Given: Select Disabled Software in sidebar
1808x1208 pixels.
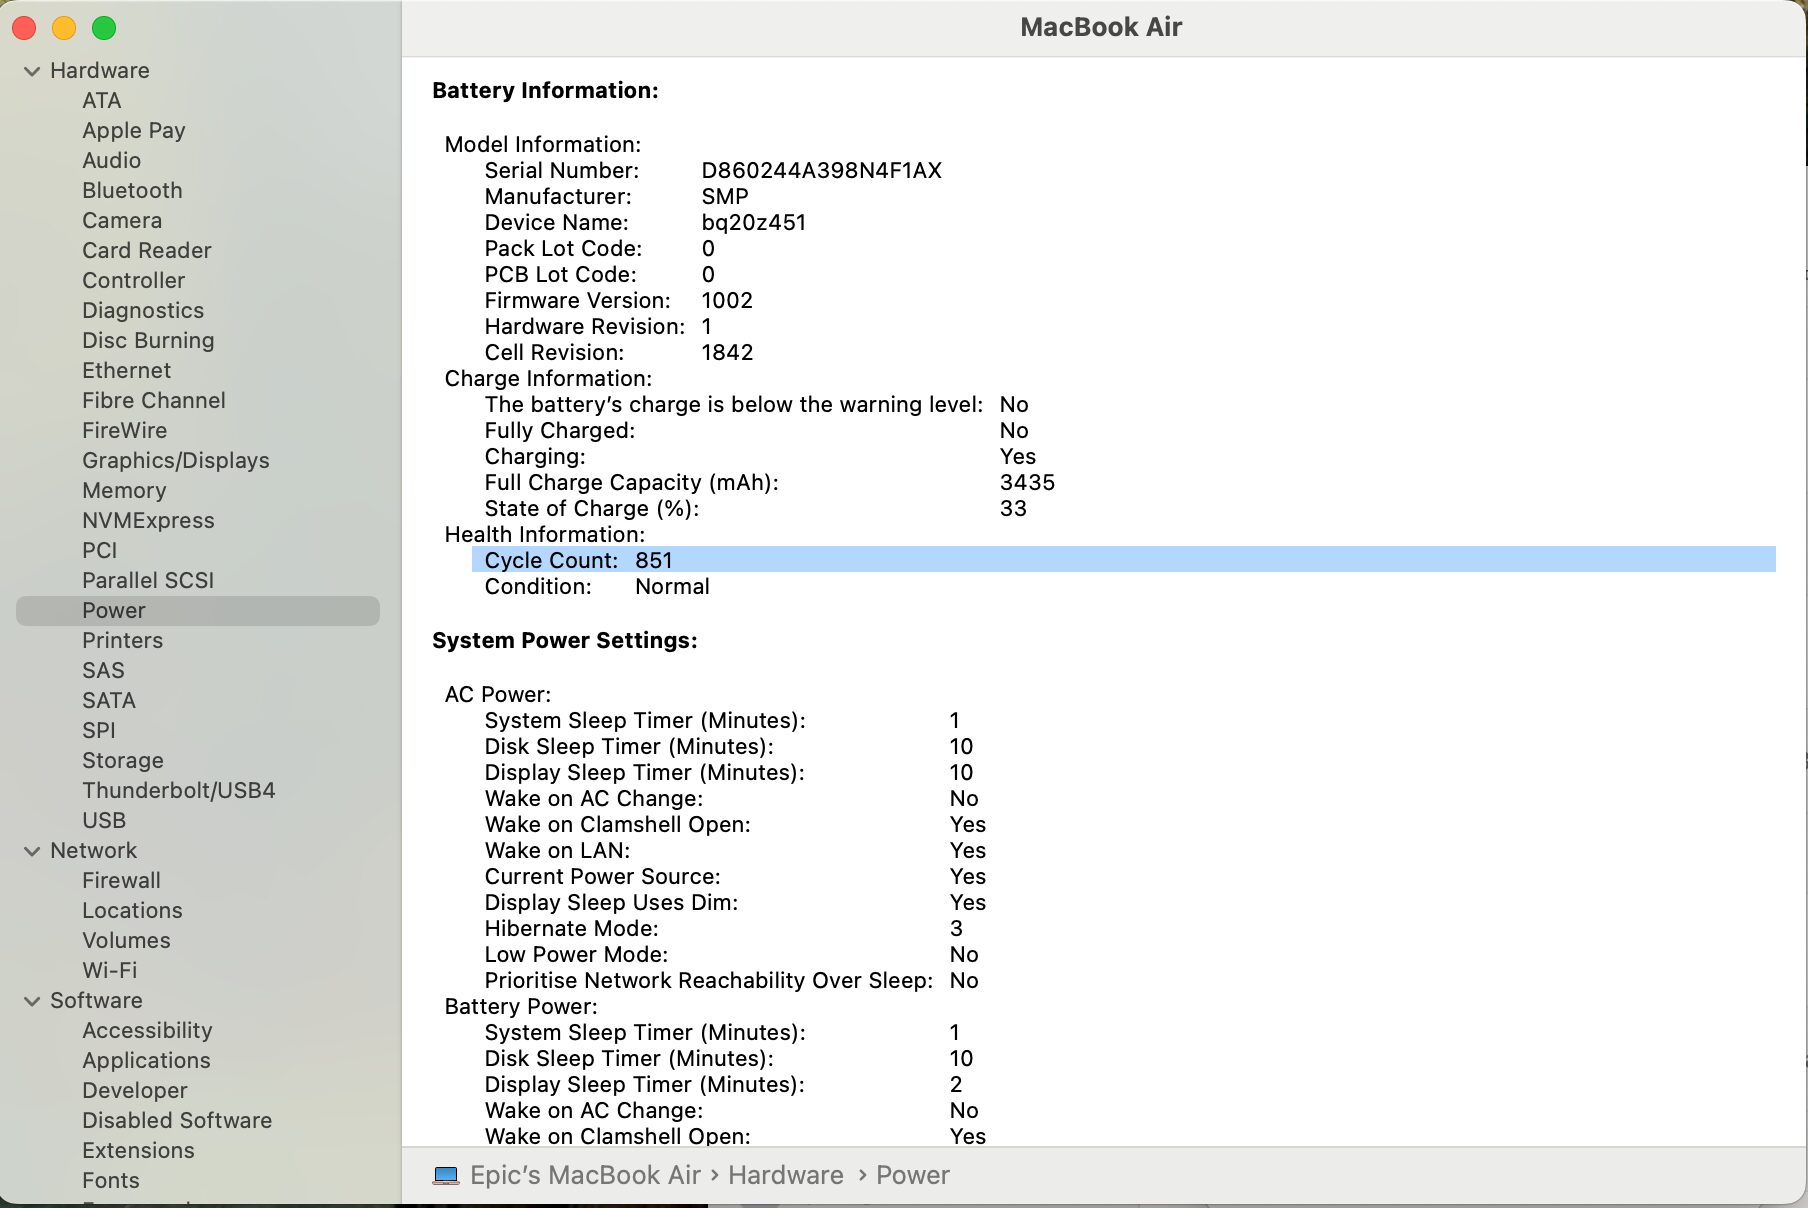Looking at the screenshot, I should pyautogui.click(x=177, y=1121).
